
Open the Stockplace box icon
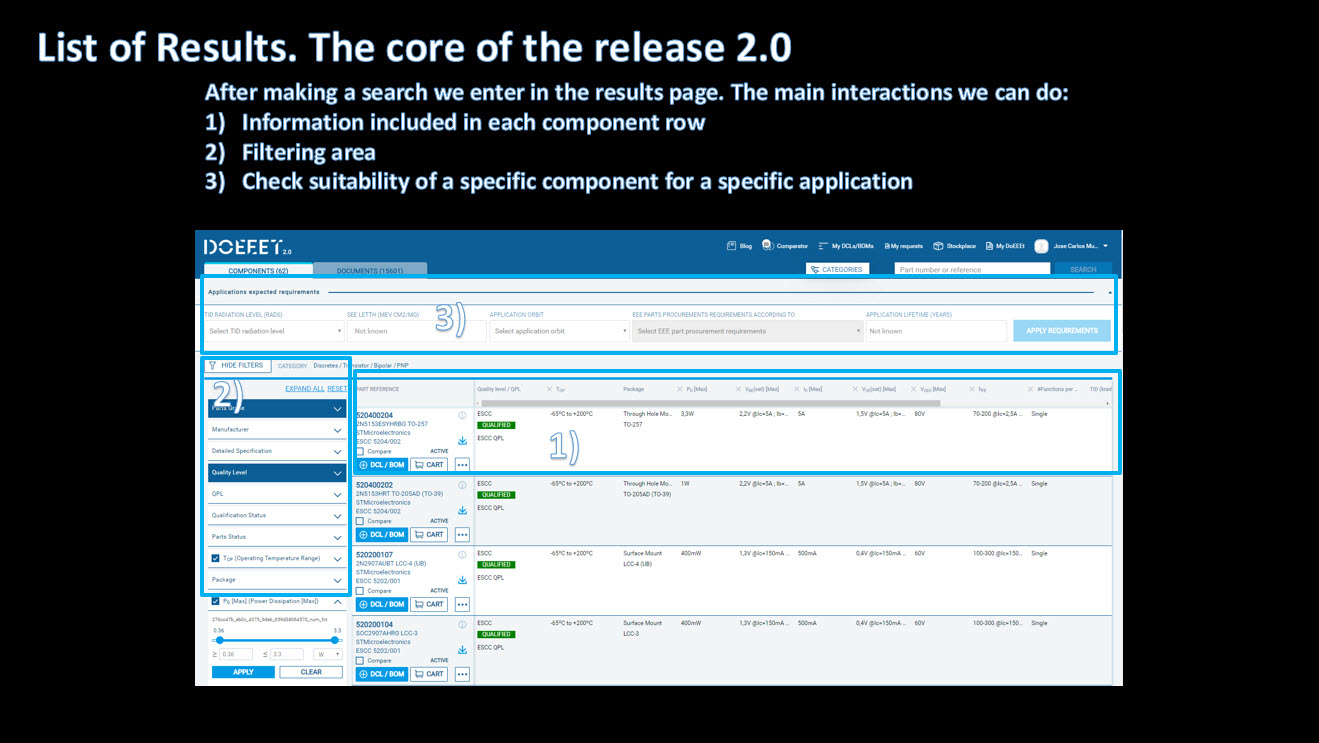coord(938,246)
